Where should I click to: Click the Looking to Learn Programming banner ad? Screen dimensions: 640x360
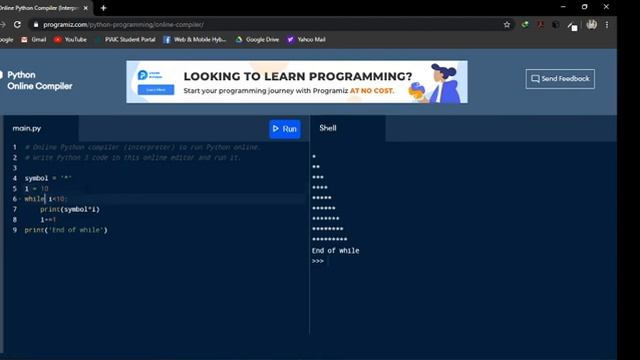pos(297,82)
